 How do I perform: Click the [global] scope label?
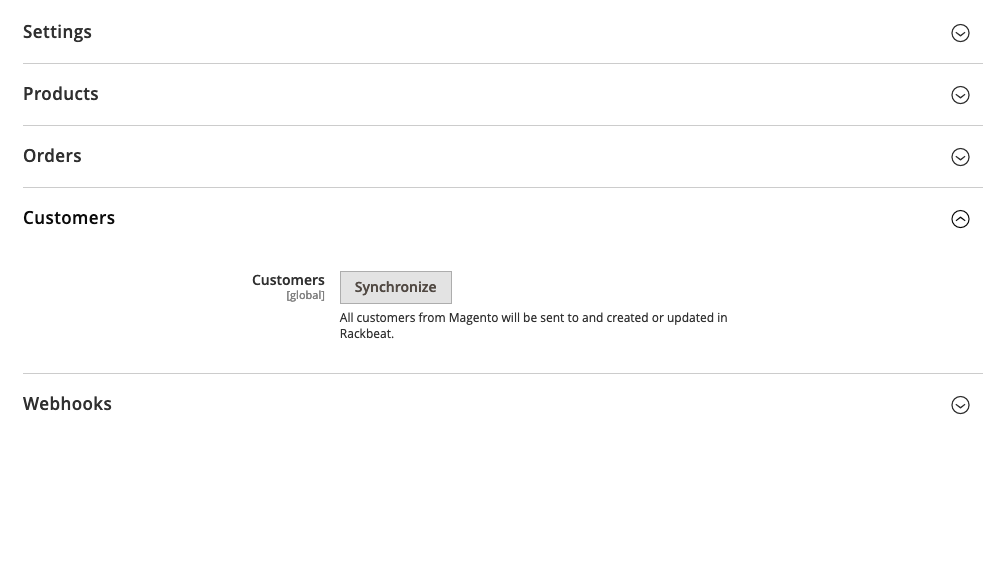tap(305, 296)
